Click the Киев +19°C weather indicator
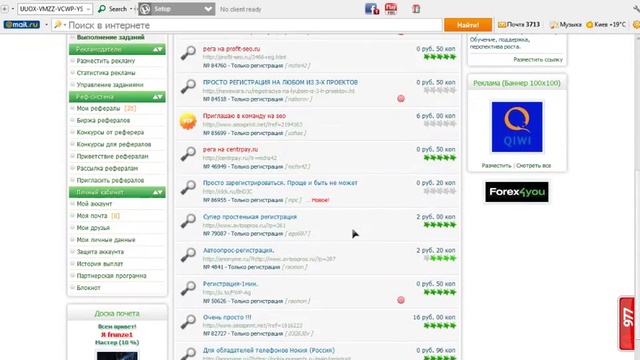The image size is (640, 360). click(x=606, y=24)
